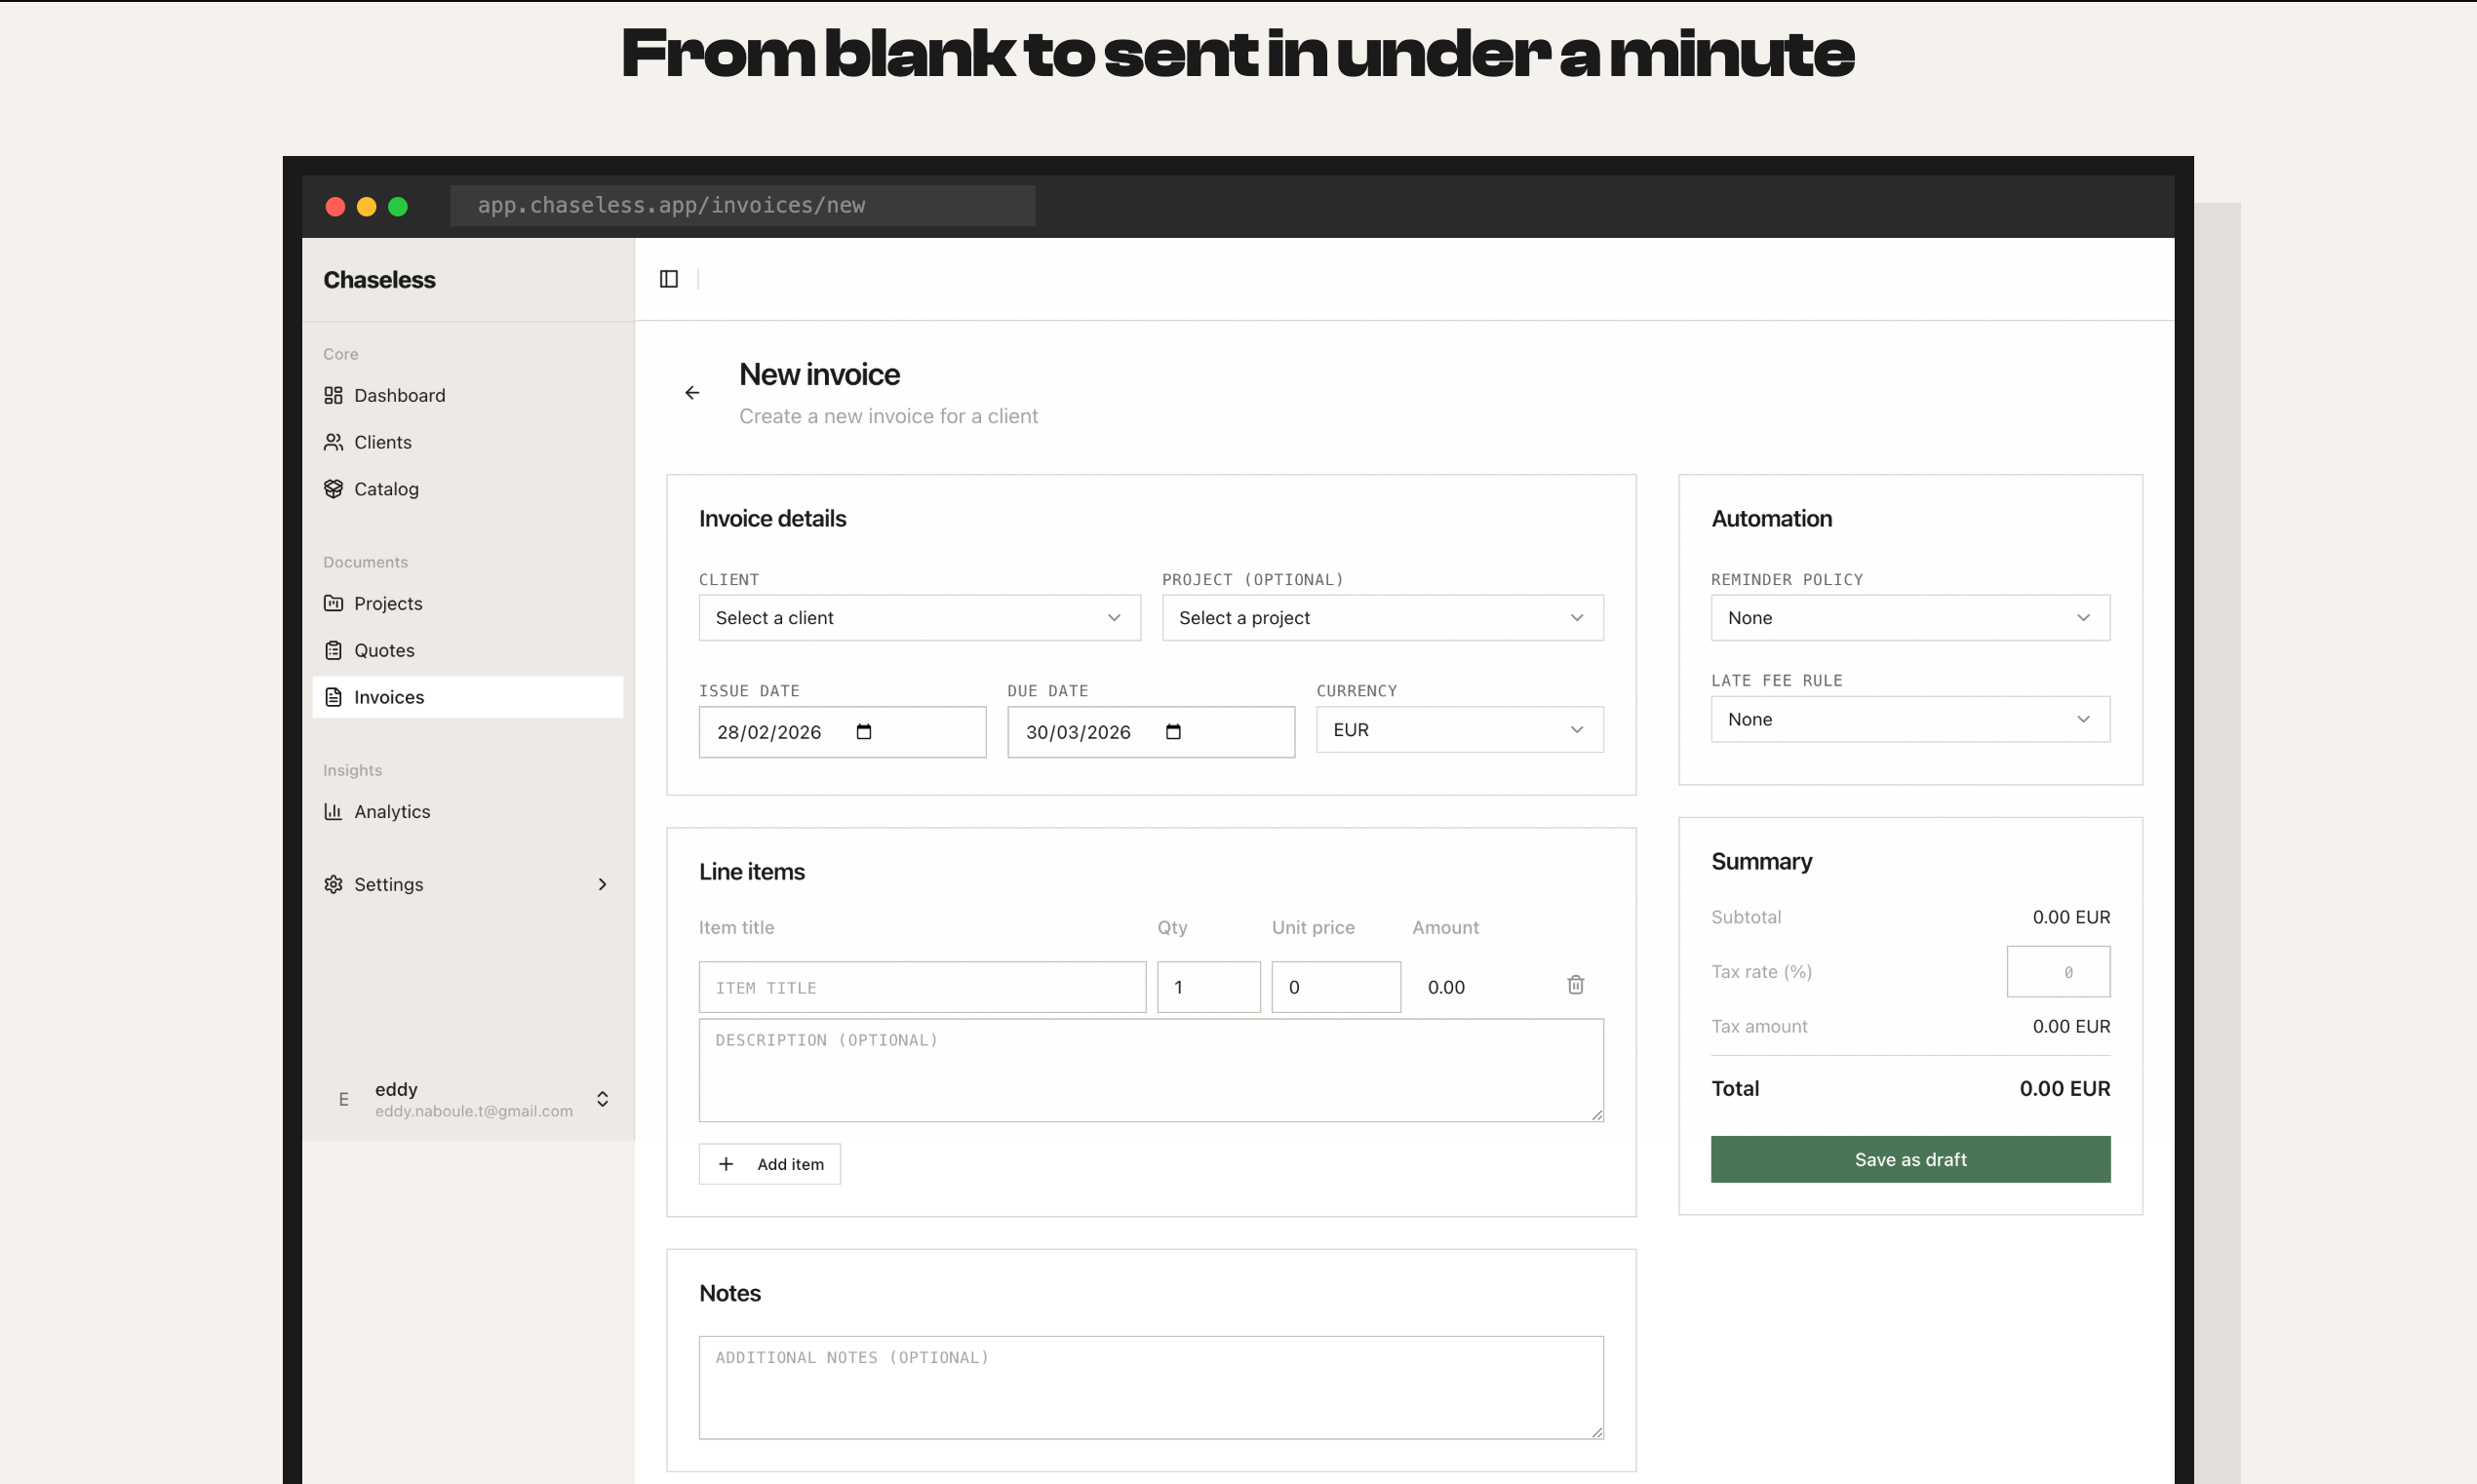This screenshot has width=2477, height=1484.
Task: Open the due date calendar picker
Action: pos(1173,732)
